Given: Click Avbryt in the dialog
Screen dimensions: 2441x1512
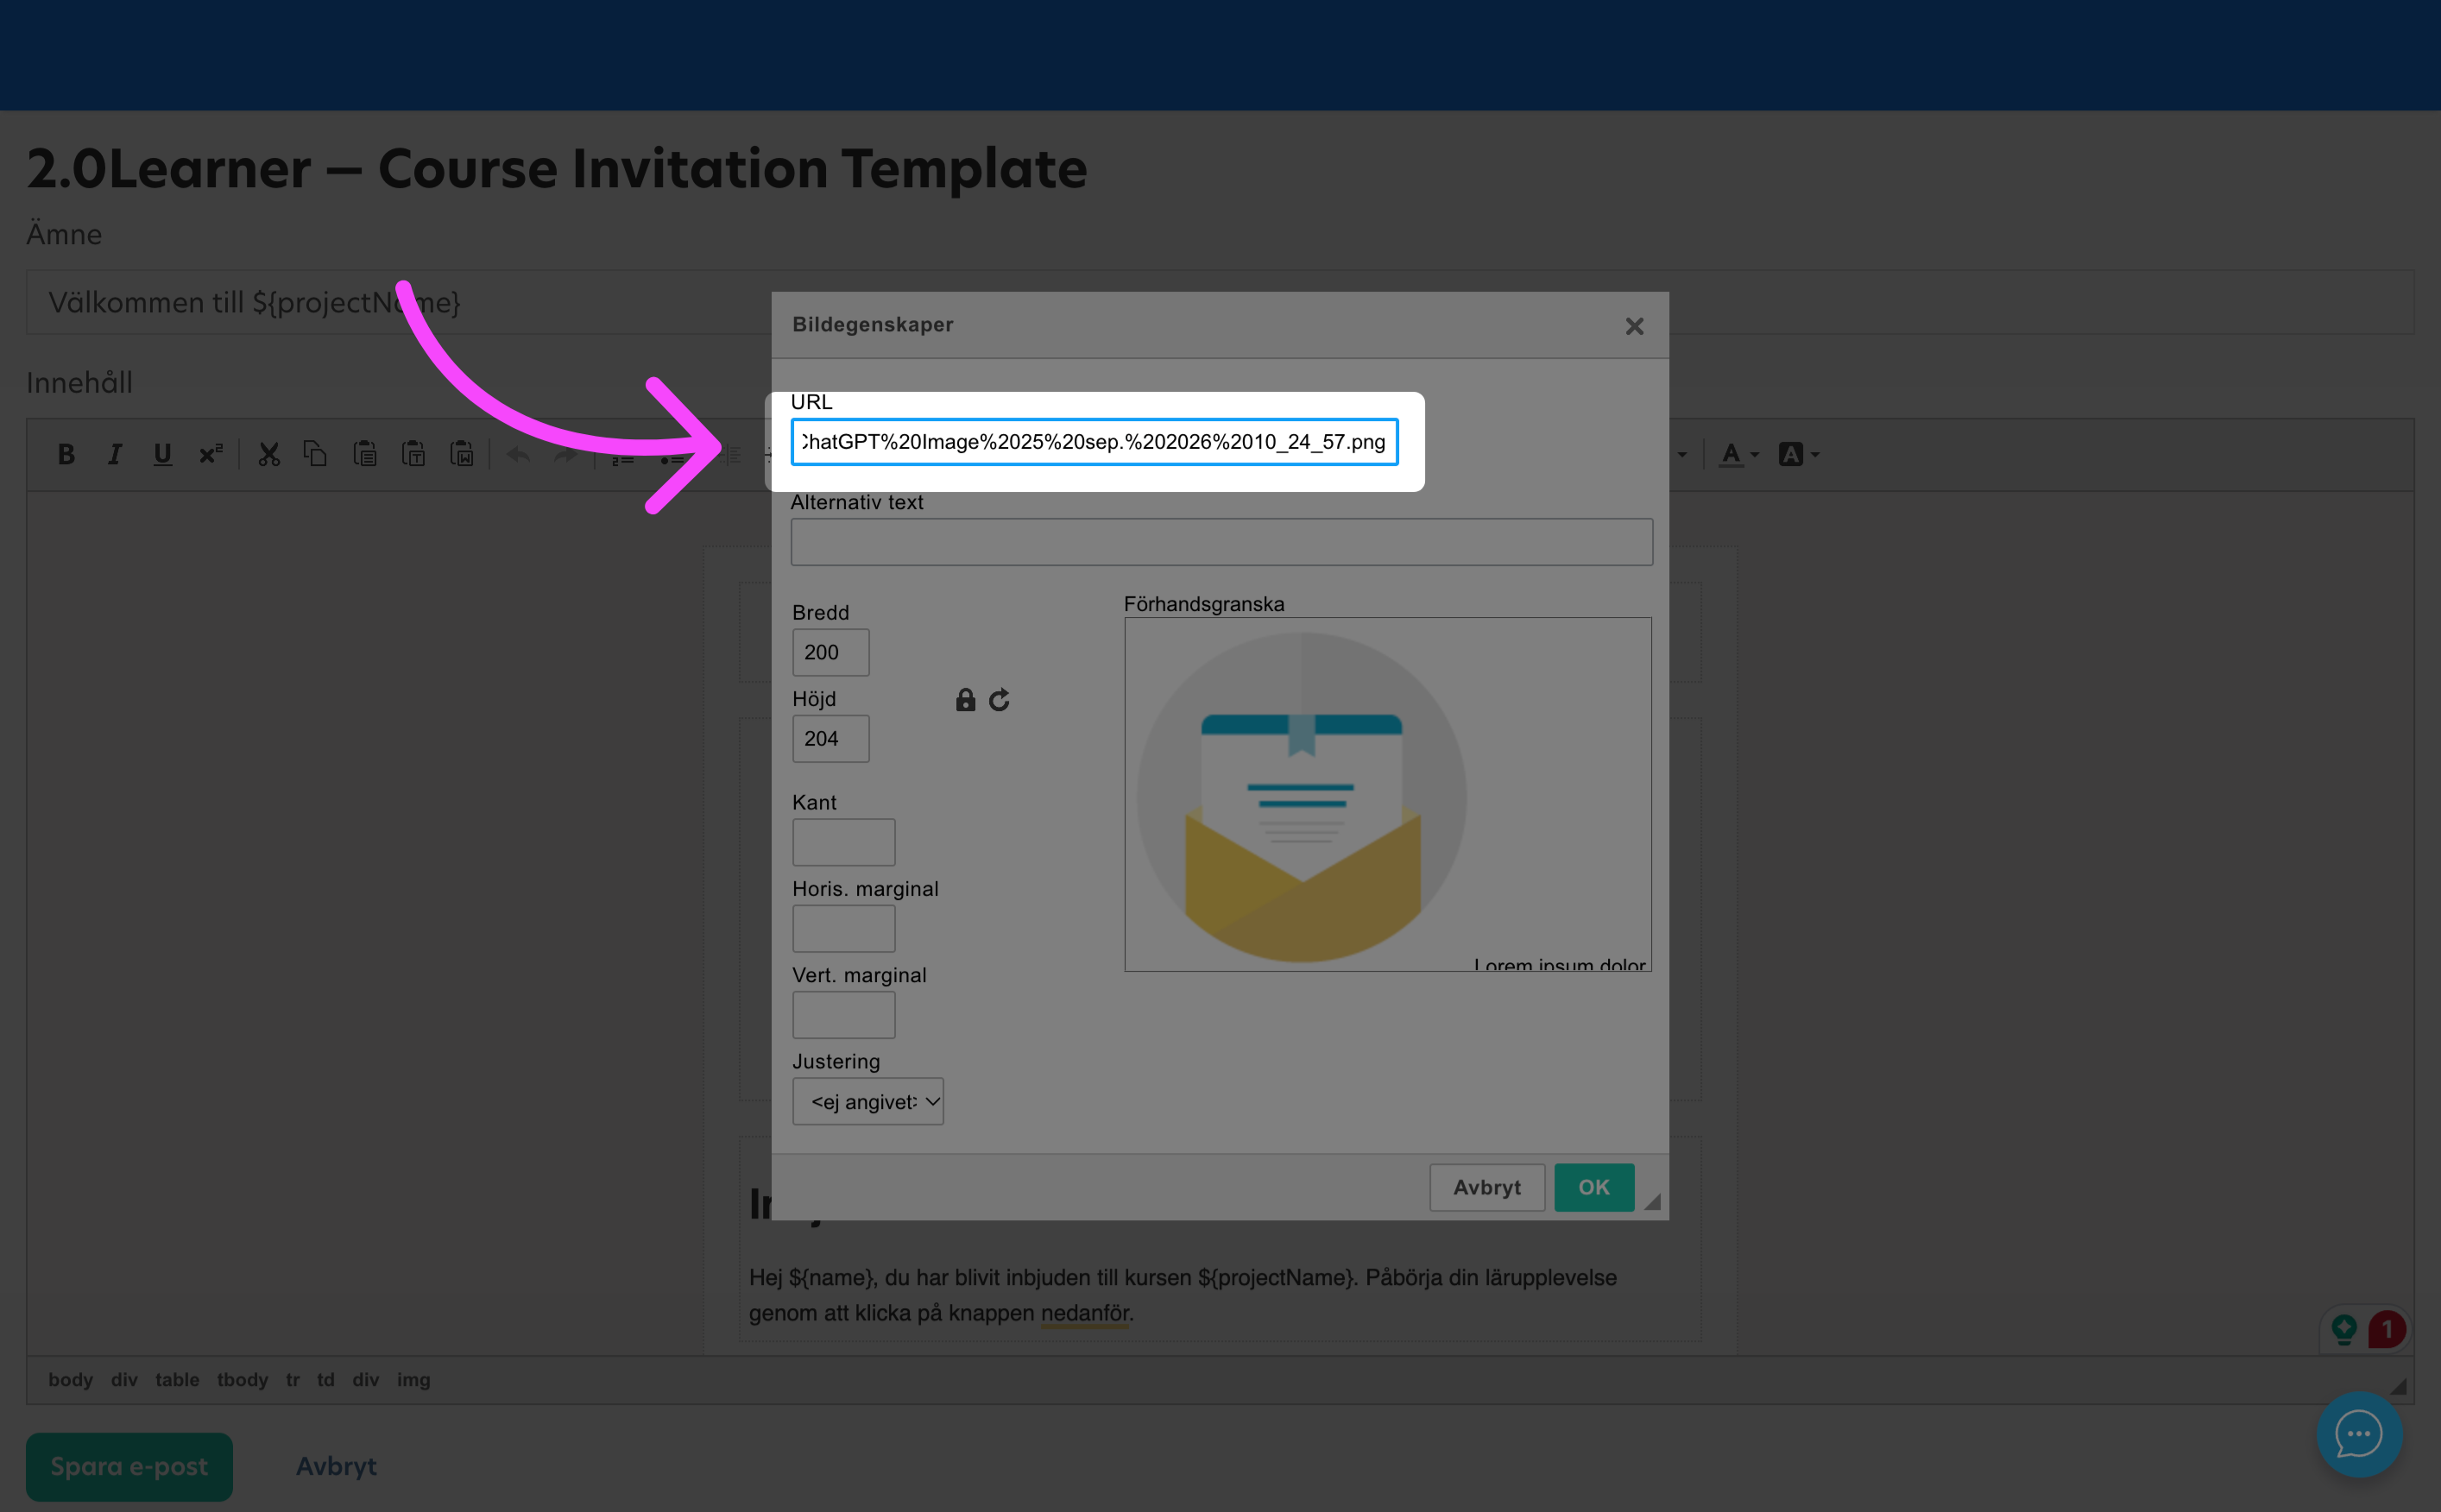Looking at the screenshot, I should click(x=1487, y=1187).
